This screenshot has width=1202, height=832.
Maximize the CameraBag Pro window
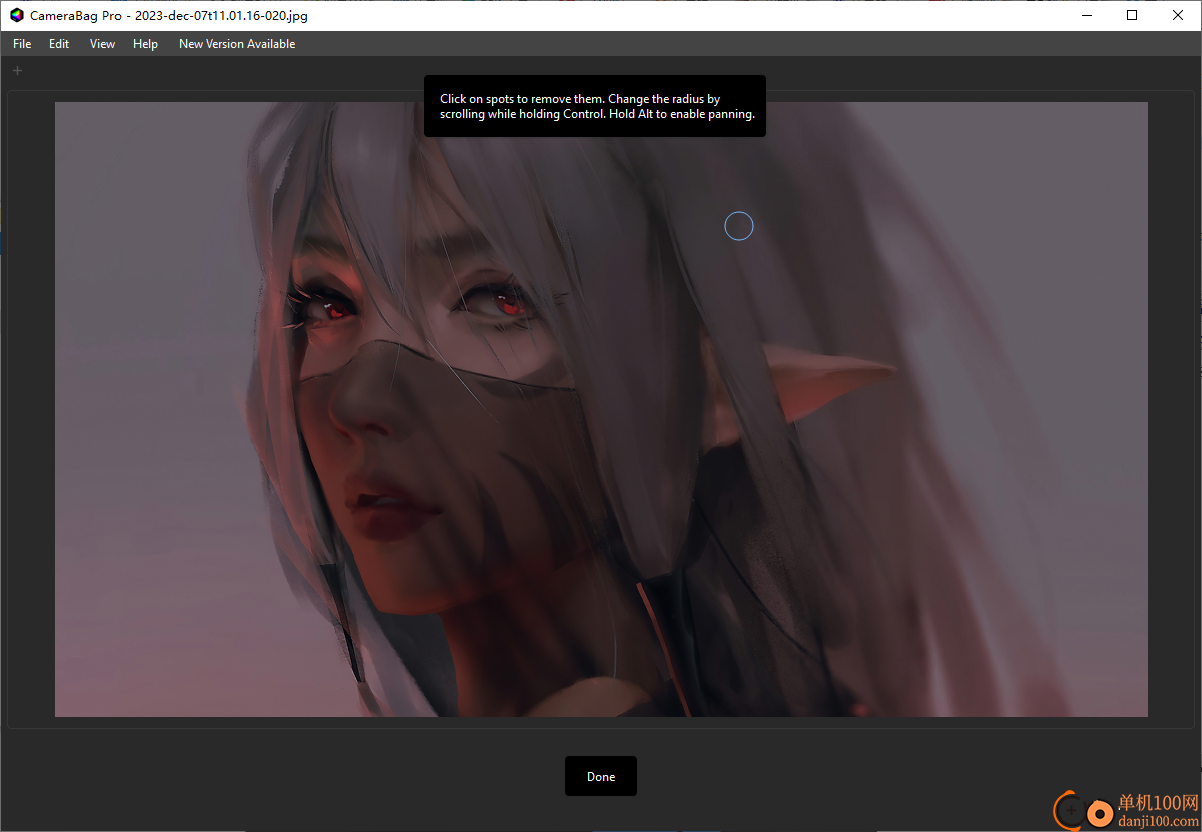[x=1132, y=15]
